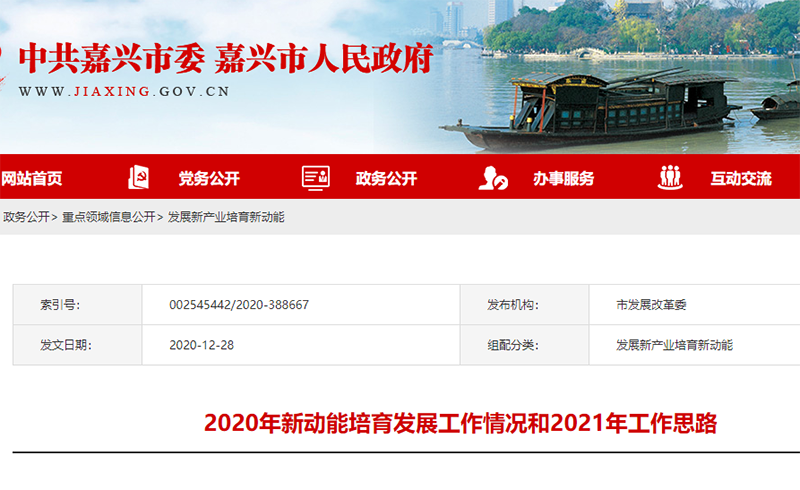This screenshot has width=800, height=490.
Task: Select the 政务公开 label in the red navigation bar
Action: pos(386,179)
